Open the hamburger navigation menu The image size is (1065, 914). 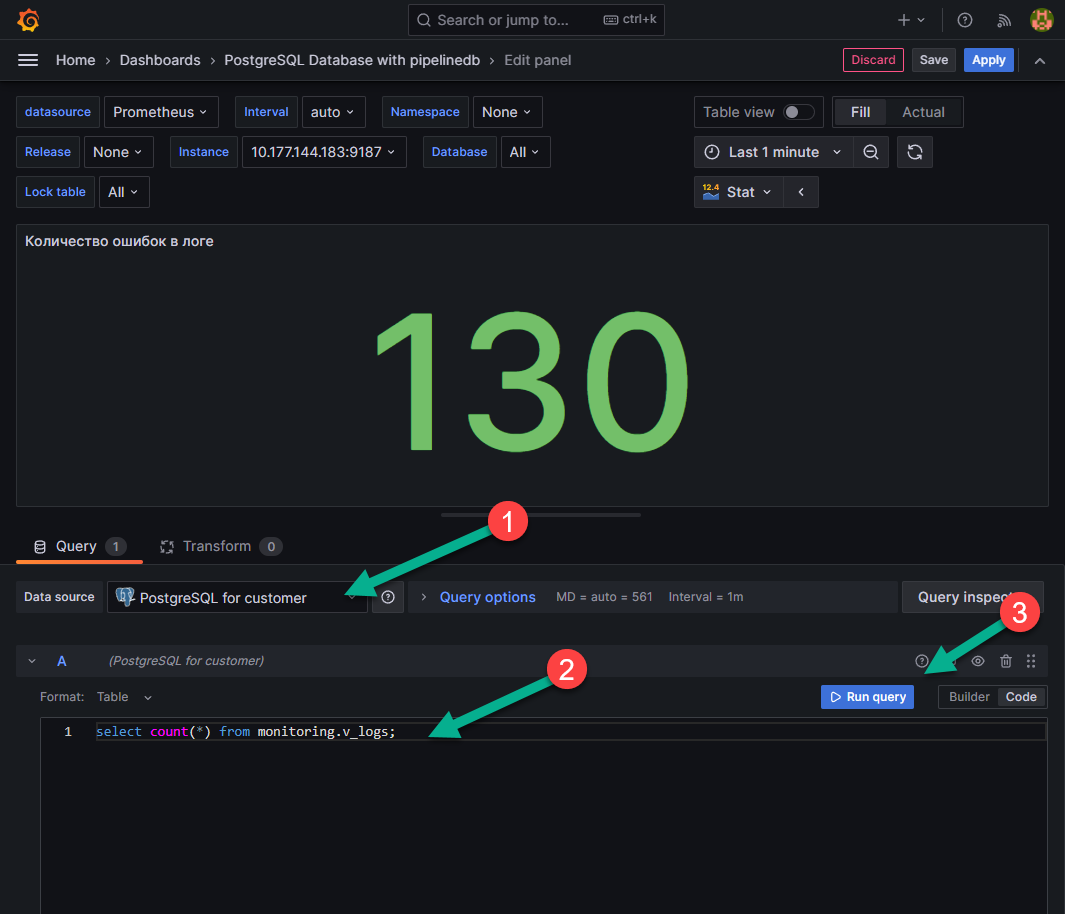[x=28, y=60]
